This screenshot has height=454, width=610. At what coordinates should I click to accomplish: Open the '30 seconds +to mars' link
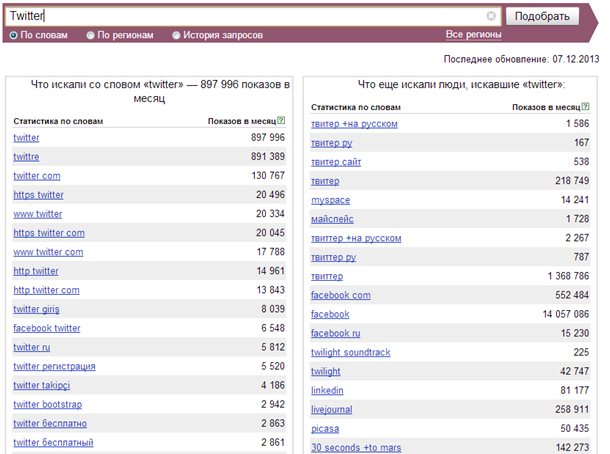point(356,448)
